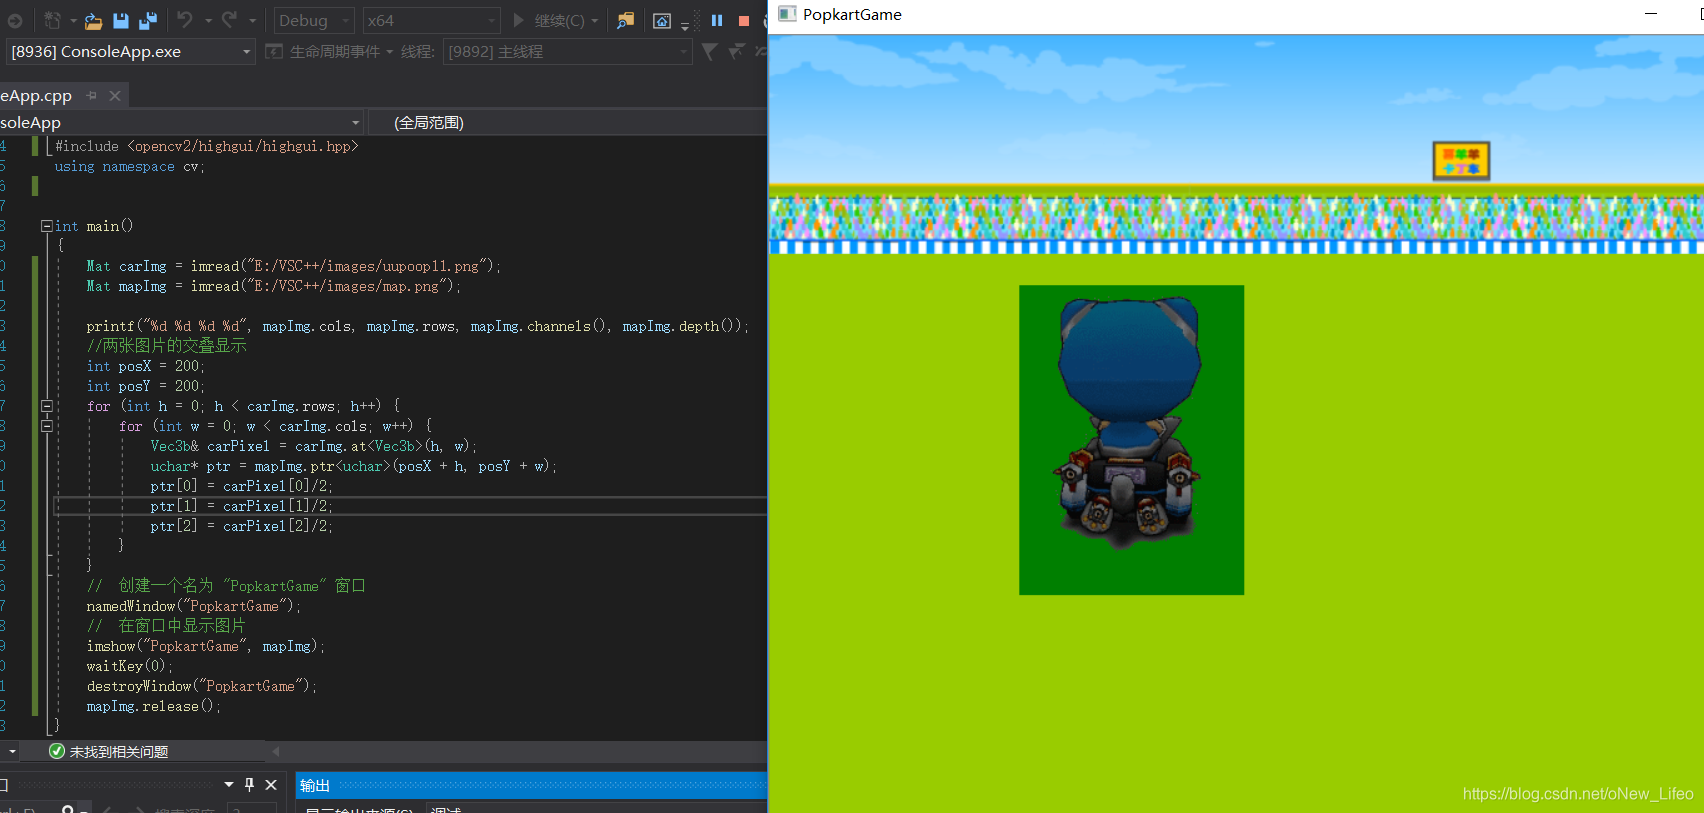Click the destroyWindow line
Viewport: 1704px width, 813px height.
[x=201, y=686]
